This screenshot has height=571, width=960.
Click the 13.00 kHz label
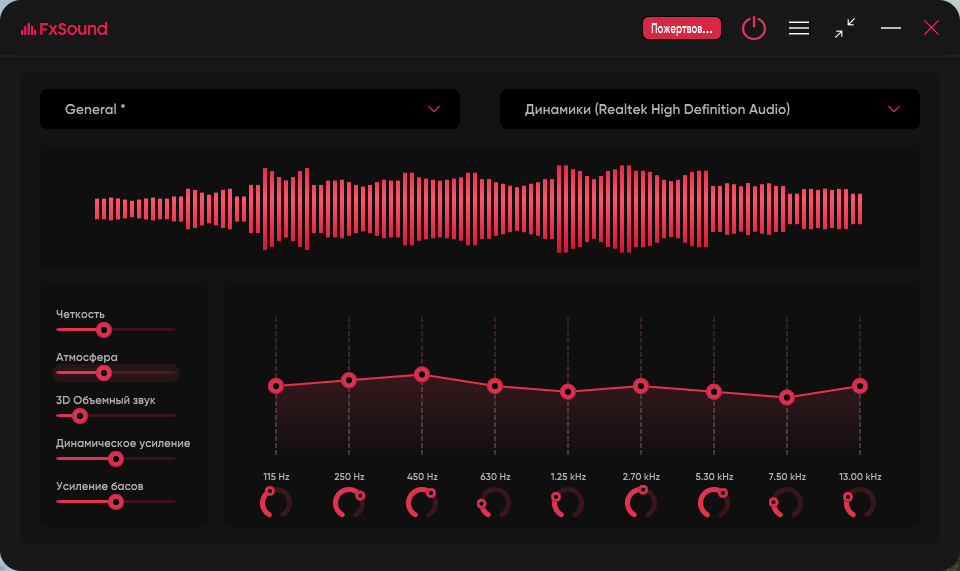click(860, 477)
